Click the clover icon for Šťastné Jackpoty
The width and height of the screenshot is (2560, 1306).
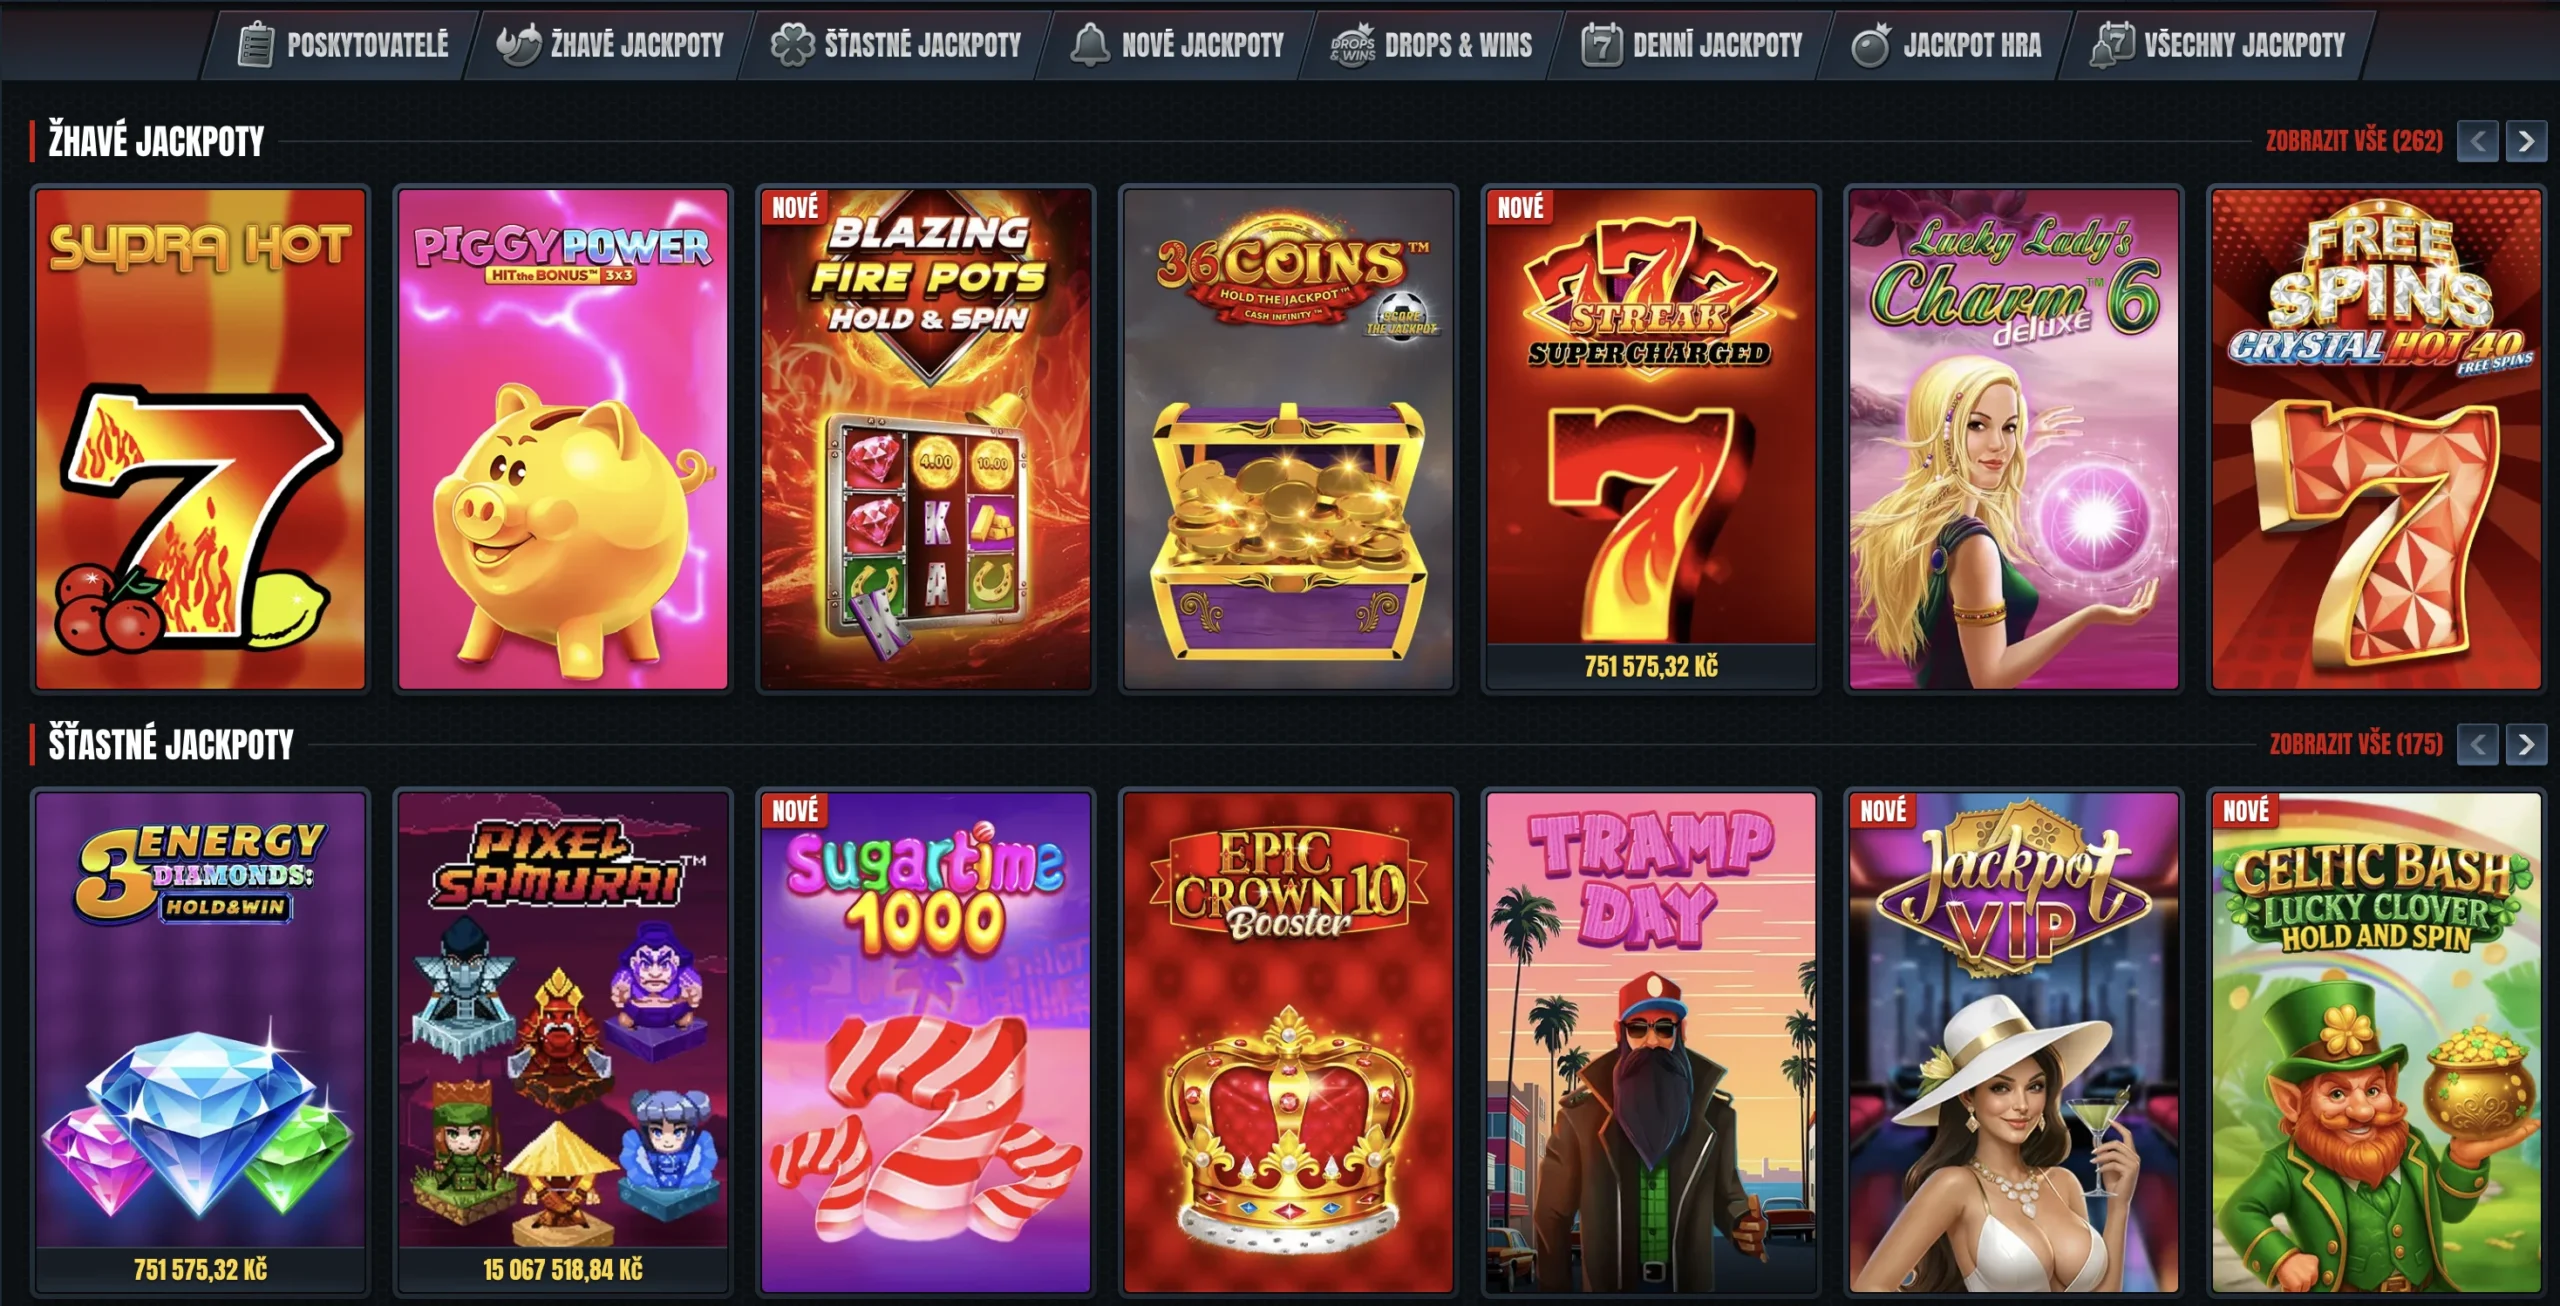click(792, 45)
